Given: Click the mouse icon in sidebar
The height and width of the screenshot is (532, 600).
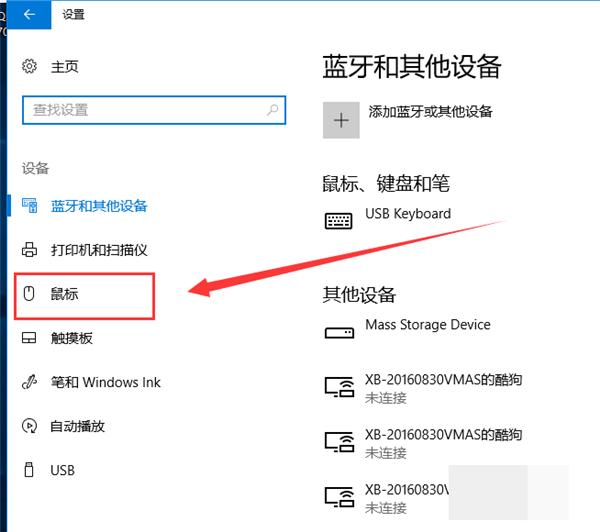Looking at the screenshot, I should pyautogui.click(x=29, y=294).
